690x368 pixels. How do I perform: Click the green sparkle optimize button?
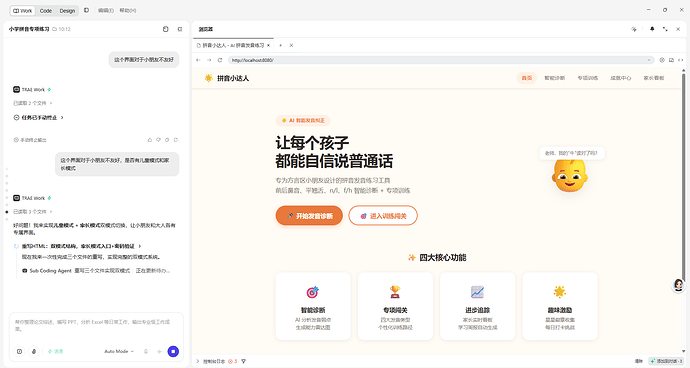click(x=55, y=351)
